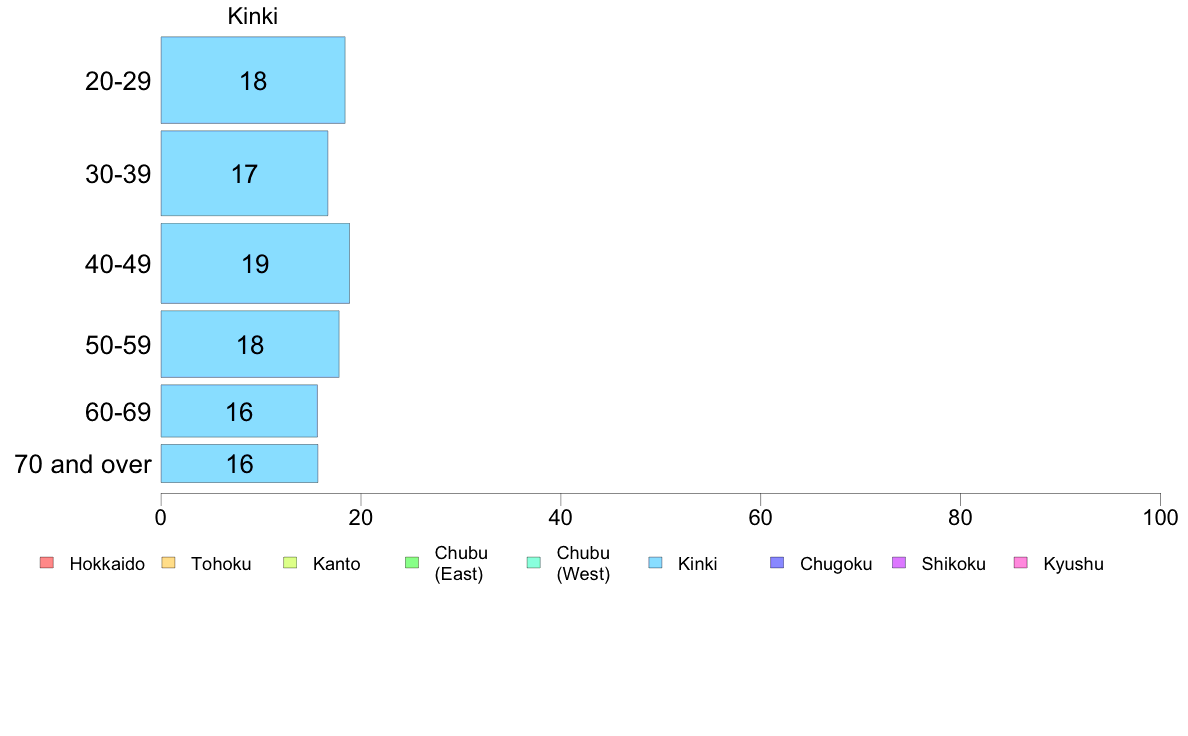Select the 40-49 bar showing 19
The height and width of the screenshot is (736, 1188).
[255, 264]
